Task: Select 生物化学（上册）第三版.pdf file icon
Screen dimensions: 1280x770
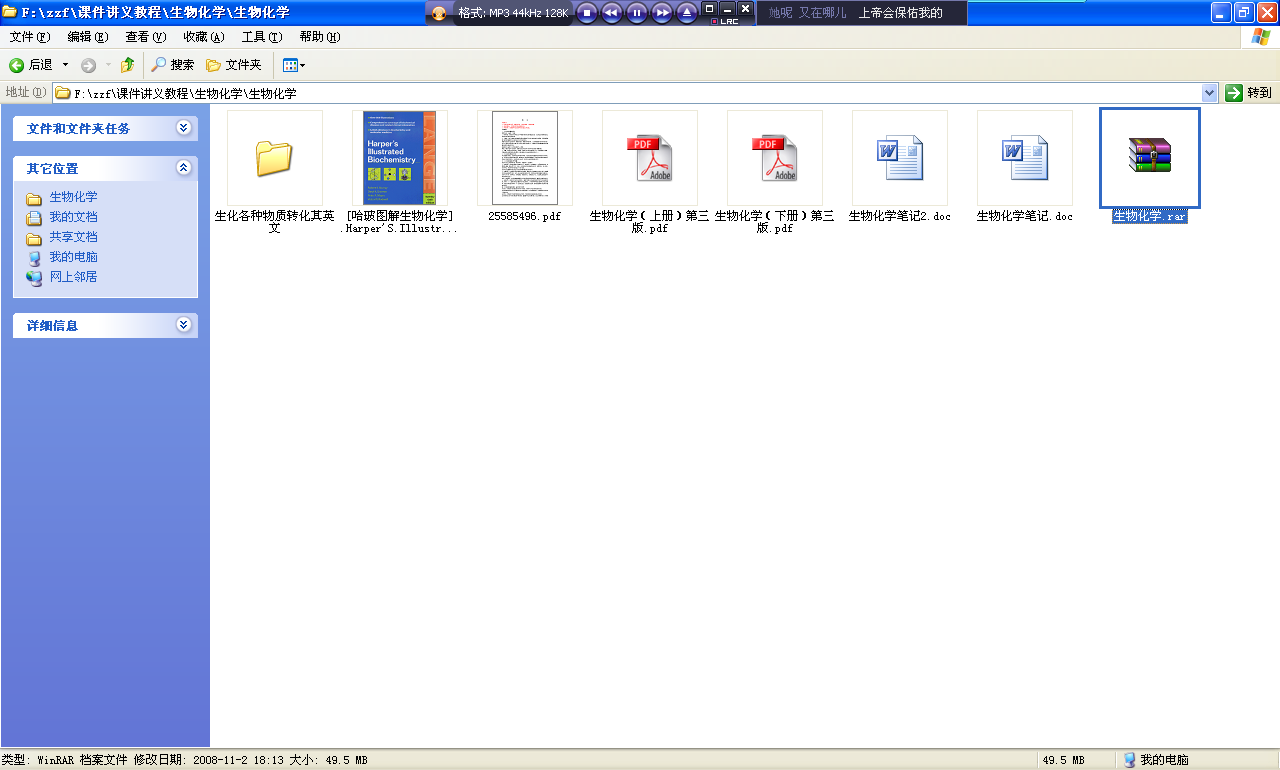Action: 649,158
